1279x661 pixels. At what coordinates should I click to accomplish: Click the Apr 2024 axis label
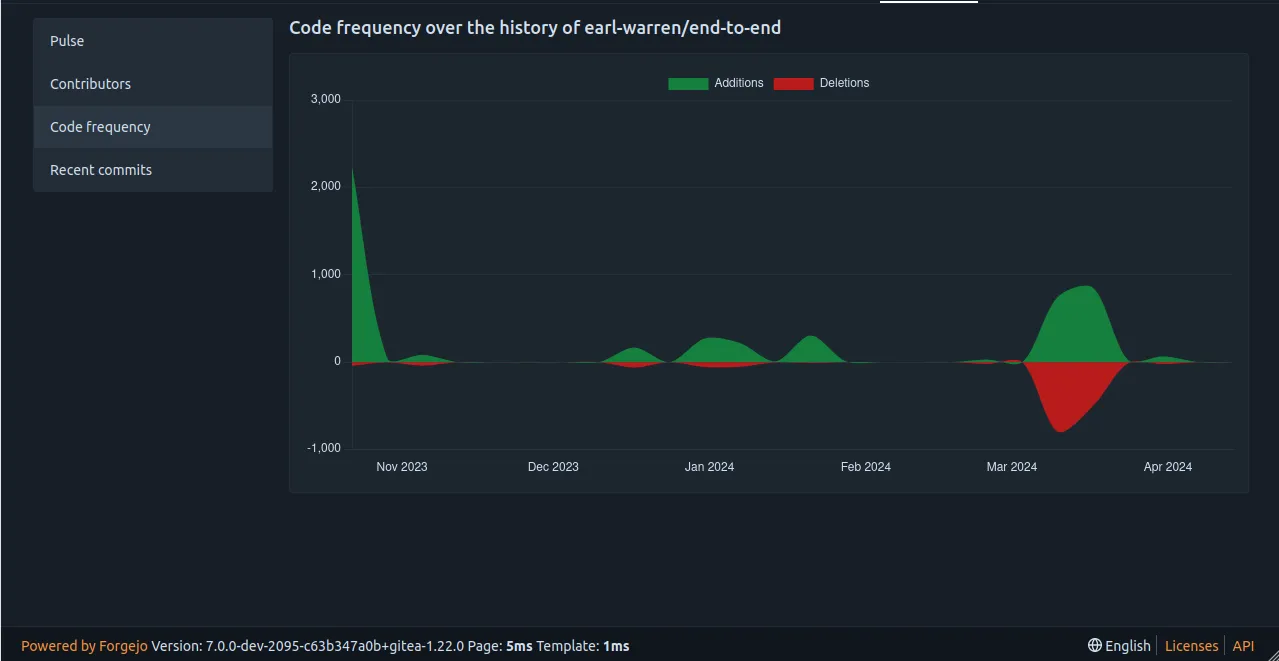(1167, 466)
